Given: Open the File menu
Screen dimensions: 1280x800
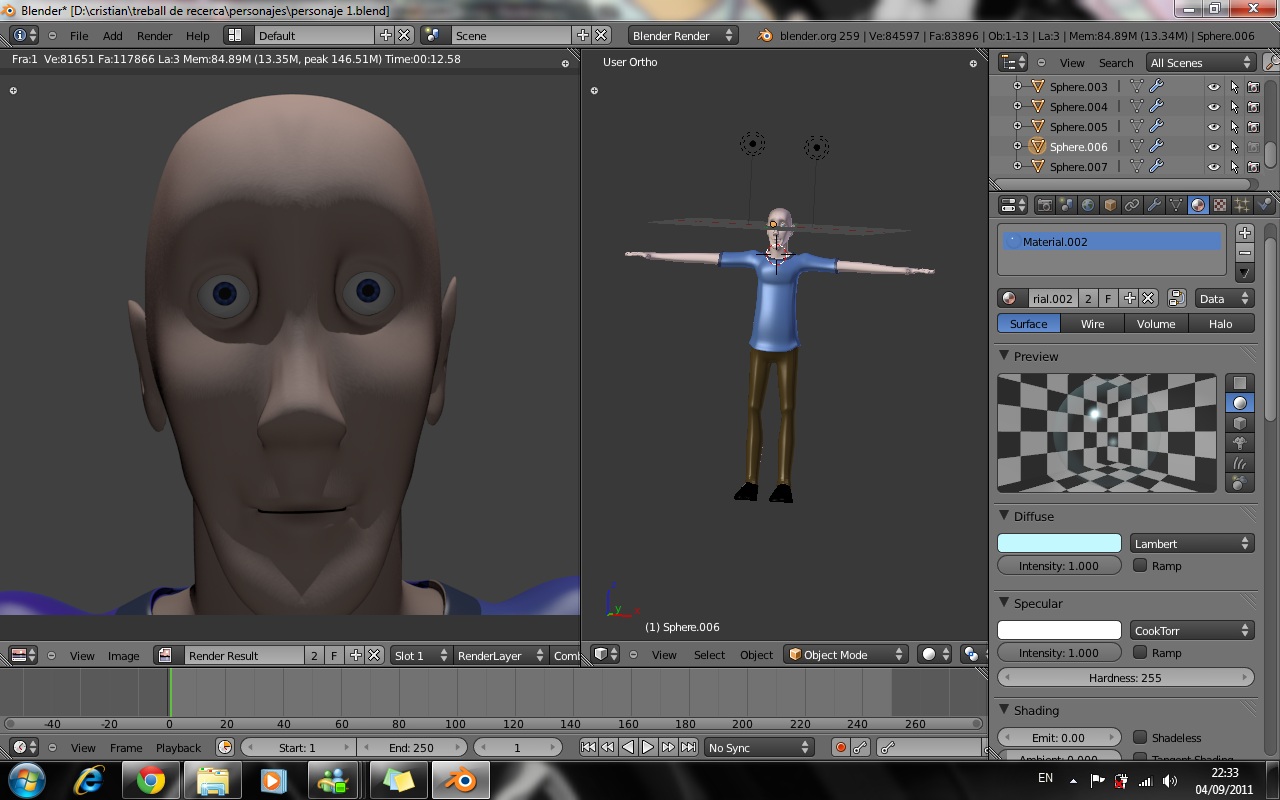Looking at the screenshot, I should point(79,35).
